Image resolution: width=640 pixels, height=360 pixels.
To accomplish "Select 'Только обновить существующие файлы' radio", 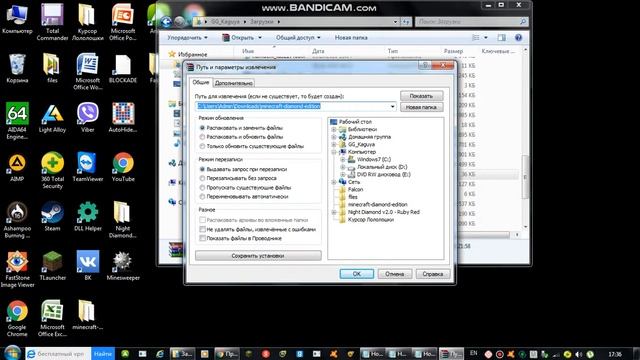I will (202, 146).
